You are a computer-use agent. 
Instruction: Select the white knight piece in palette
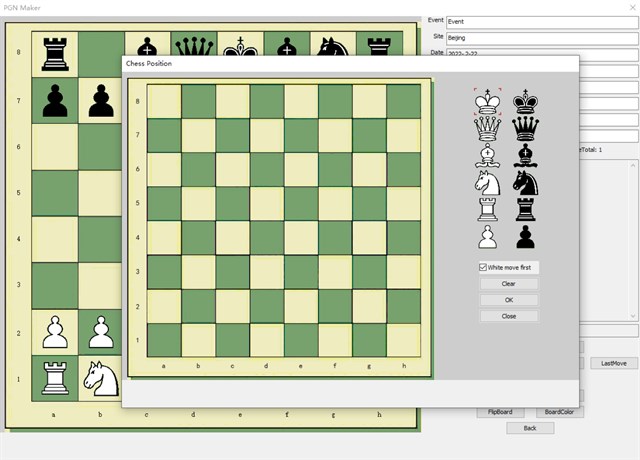[x=487, y=182]
